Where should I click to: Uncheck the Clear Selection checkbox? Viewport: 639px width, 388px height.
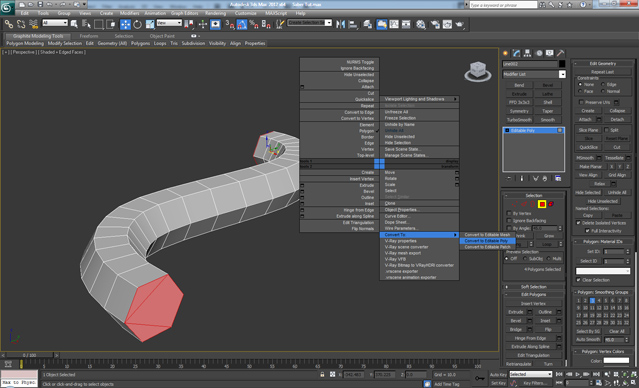(x=578, y=280)
